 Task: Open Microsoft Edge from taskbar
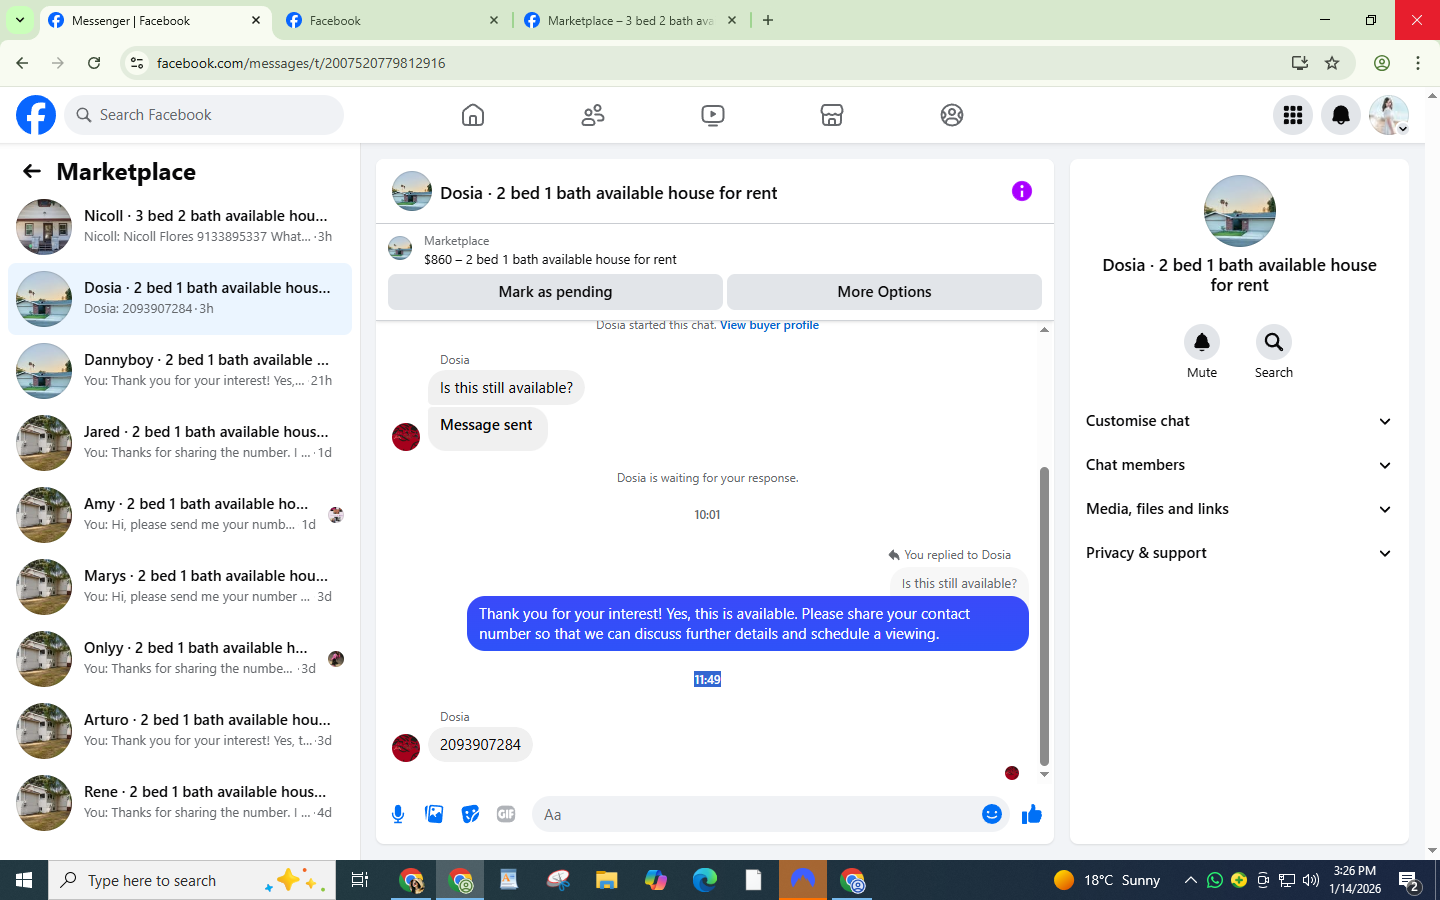(705, 880)
